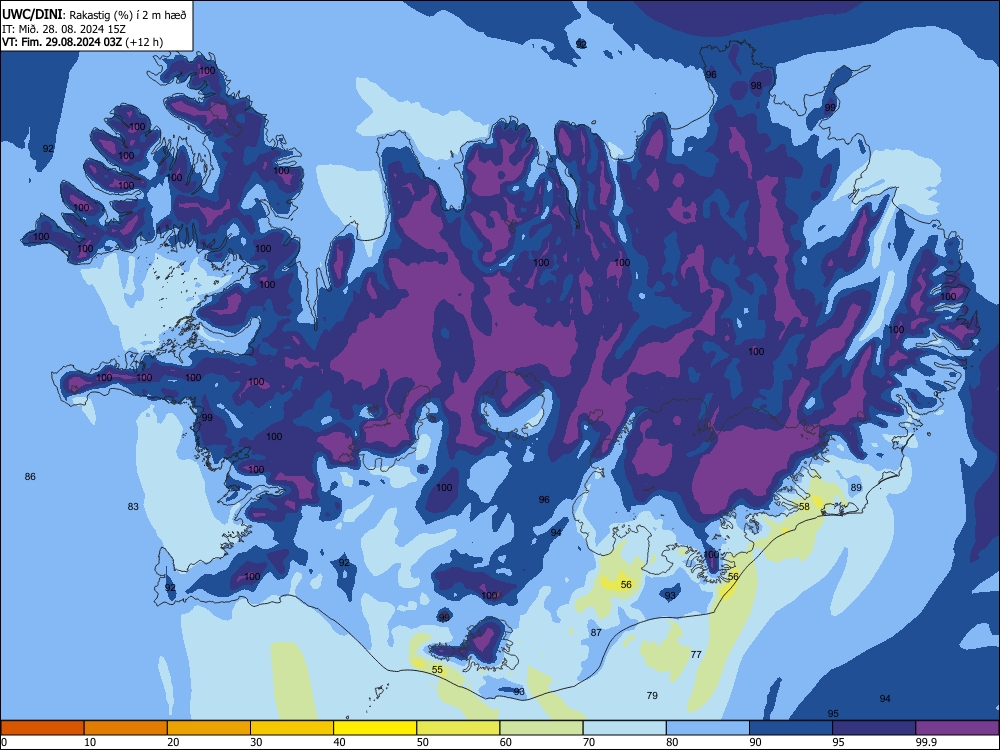Select the 80–90 light blue legend swatch
Image resolution: width=1000 pixels, height=750 pixels.
click(708, 728)
